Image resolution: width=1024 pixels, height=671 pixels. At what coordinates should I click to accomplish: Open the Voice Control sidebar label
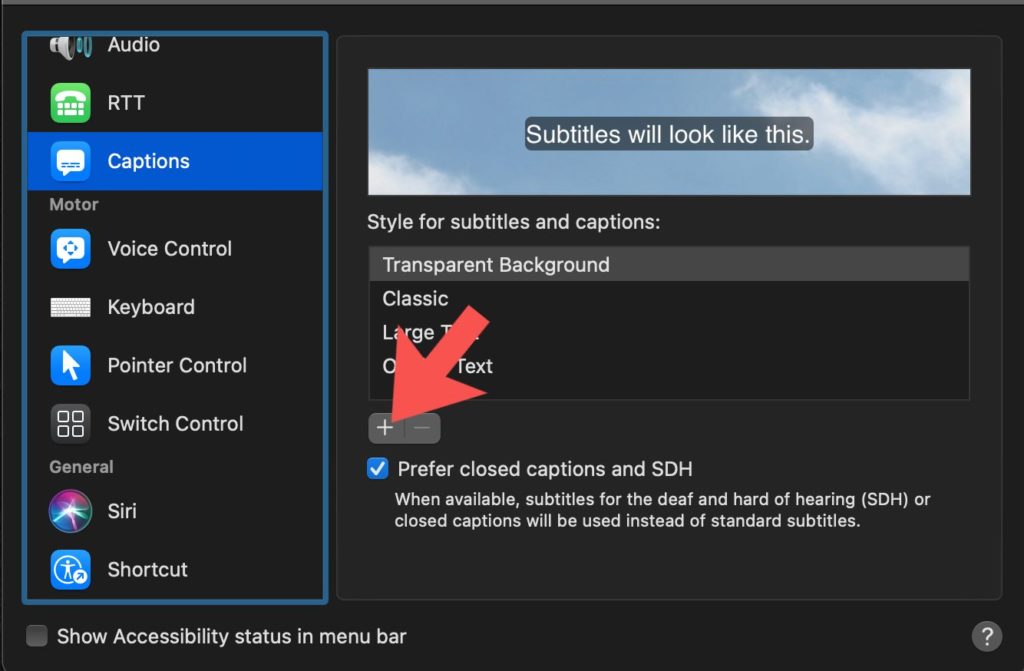point(170,249)
